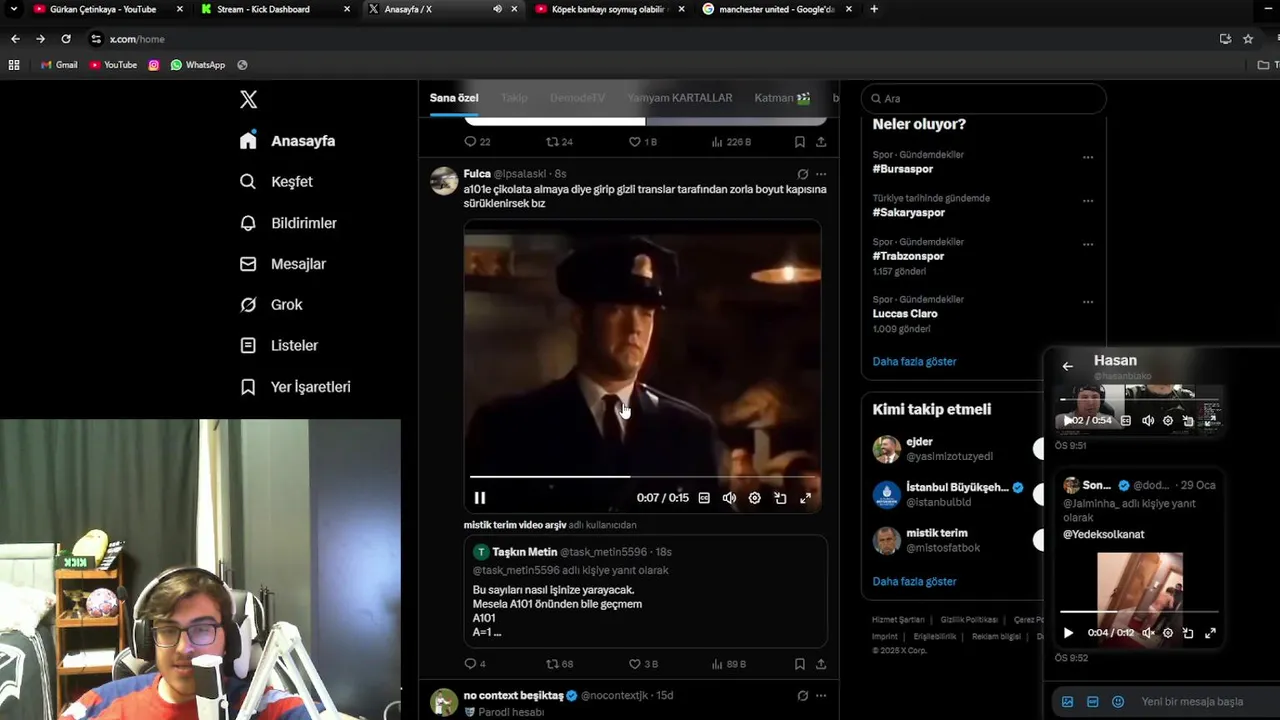
Task: Open emoji picker in chat box
Action: click(1118, 702)
